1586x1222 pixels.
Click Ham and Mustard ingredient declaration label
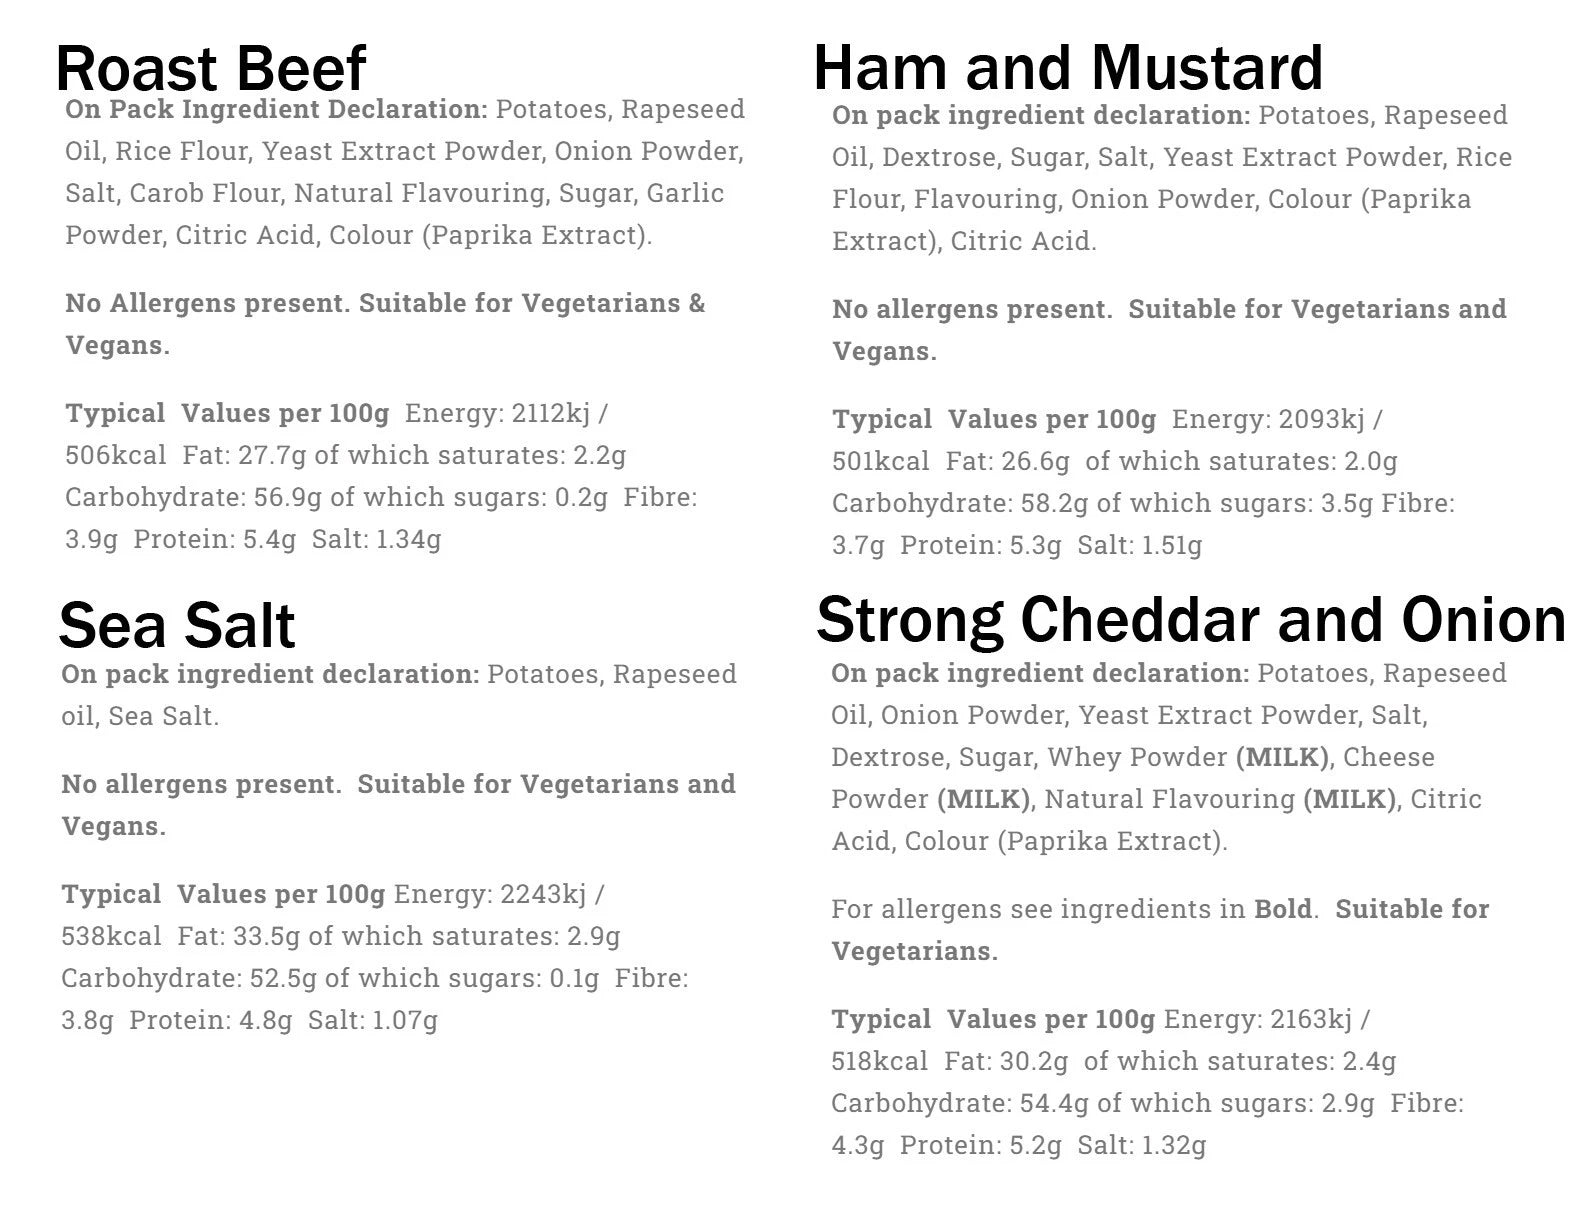tap(1041, 115)
